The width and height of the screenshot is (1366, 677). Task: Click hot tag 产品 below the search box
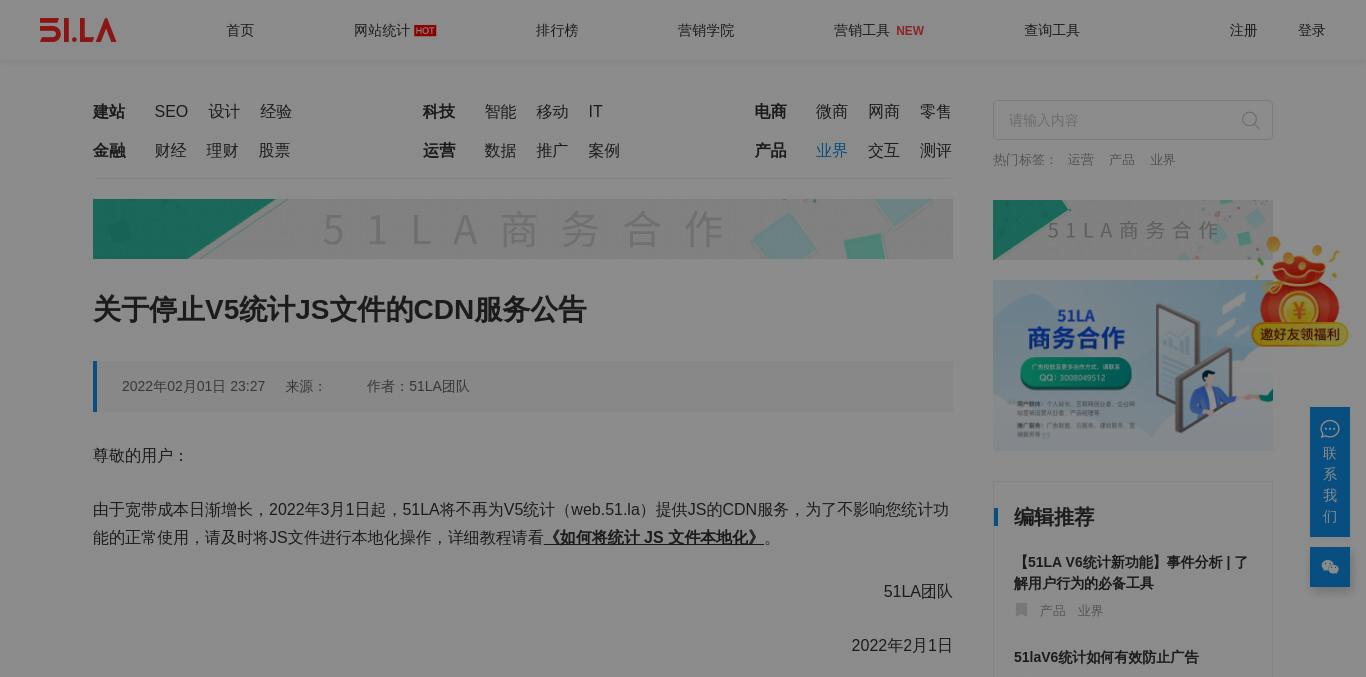click(1122, 160)
